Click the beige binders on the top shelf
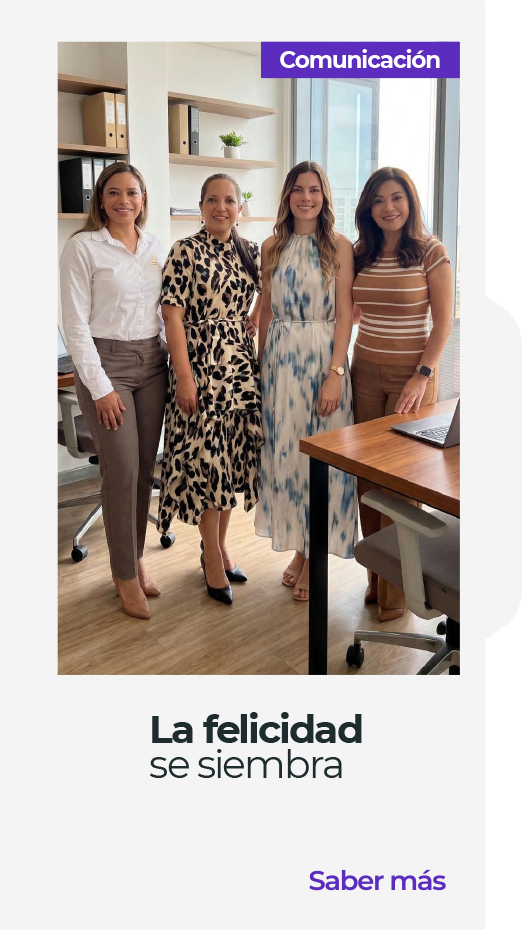 point(104,120)
